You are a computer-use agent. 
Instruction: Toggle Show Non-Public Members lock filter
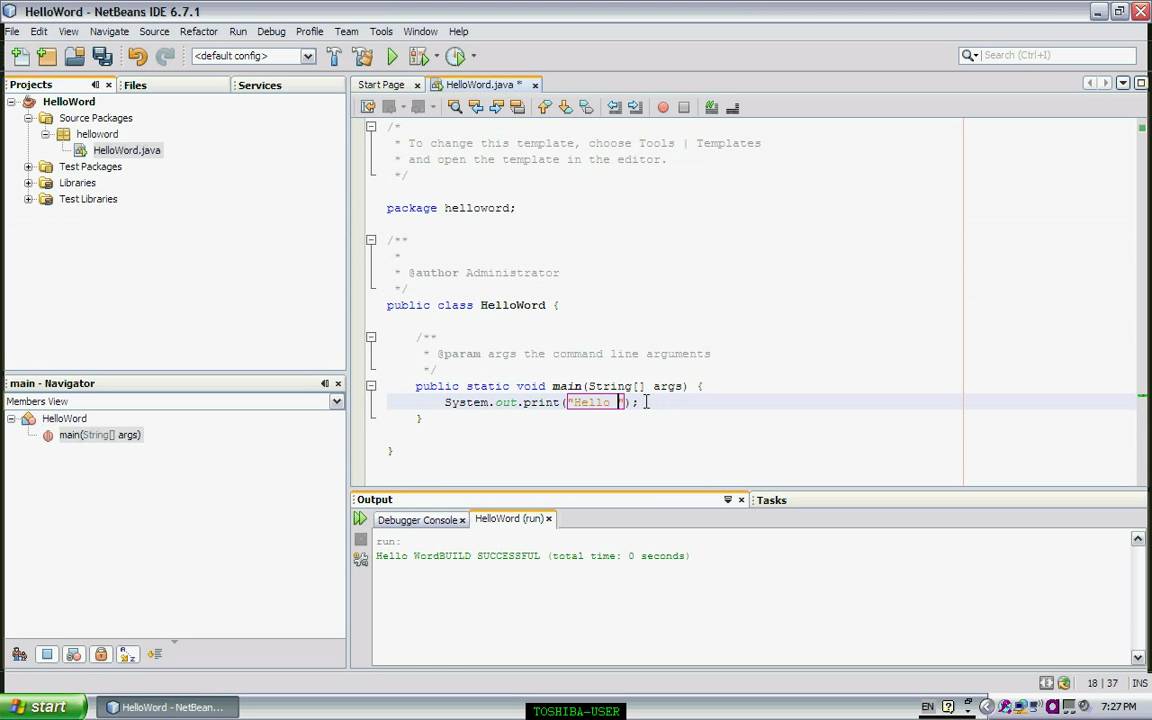101,654
